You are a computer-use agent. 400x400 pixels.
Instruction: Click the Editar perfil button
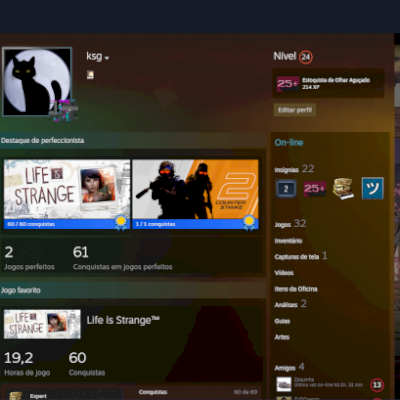click(x=295, y=110)
